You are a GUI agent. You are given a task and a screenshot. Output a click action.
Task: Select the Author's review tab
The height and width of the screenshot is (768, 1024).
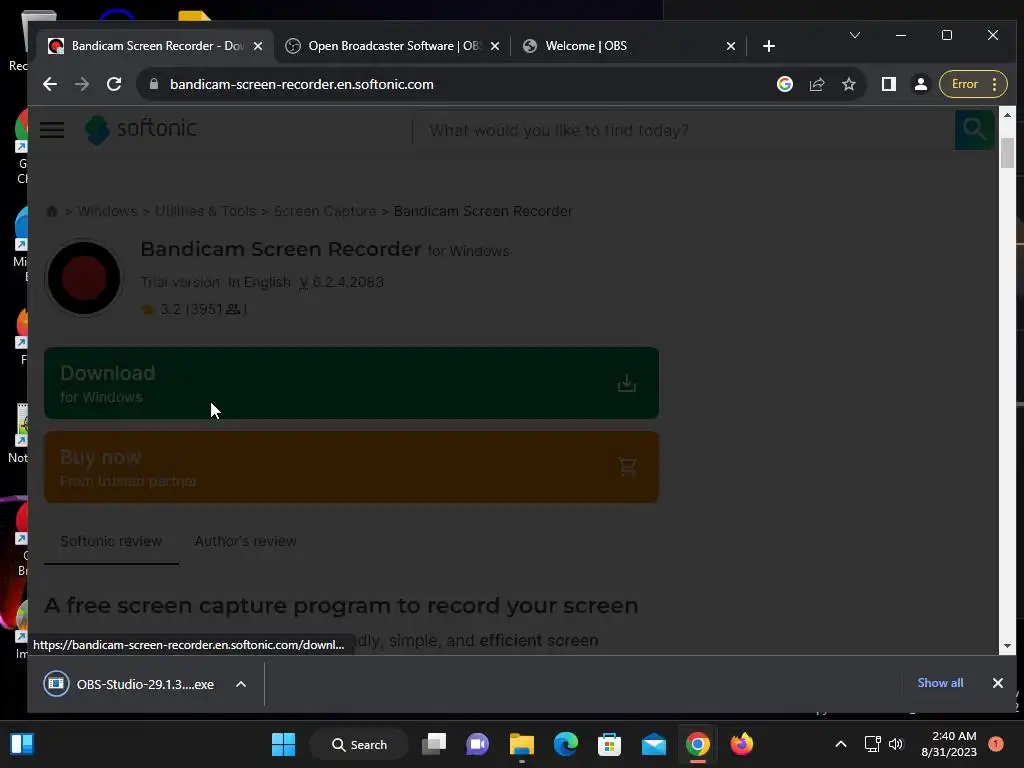tap(246, 541)
